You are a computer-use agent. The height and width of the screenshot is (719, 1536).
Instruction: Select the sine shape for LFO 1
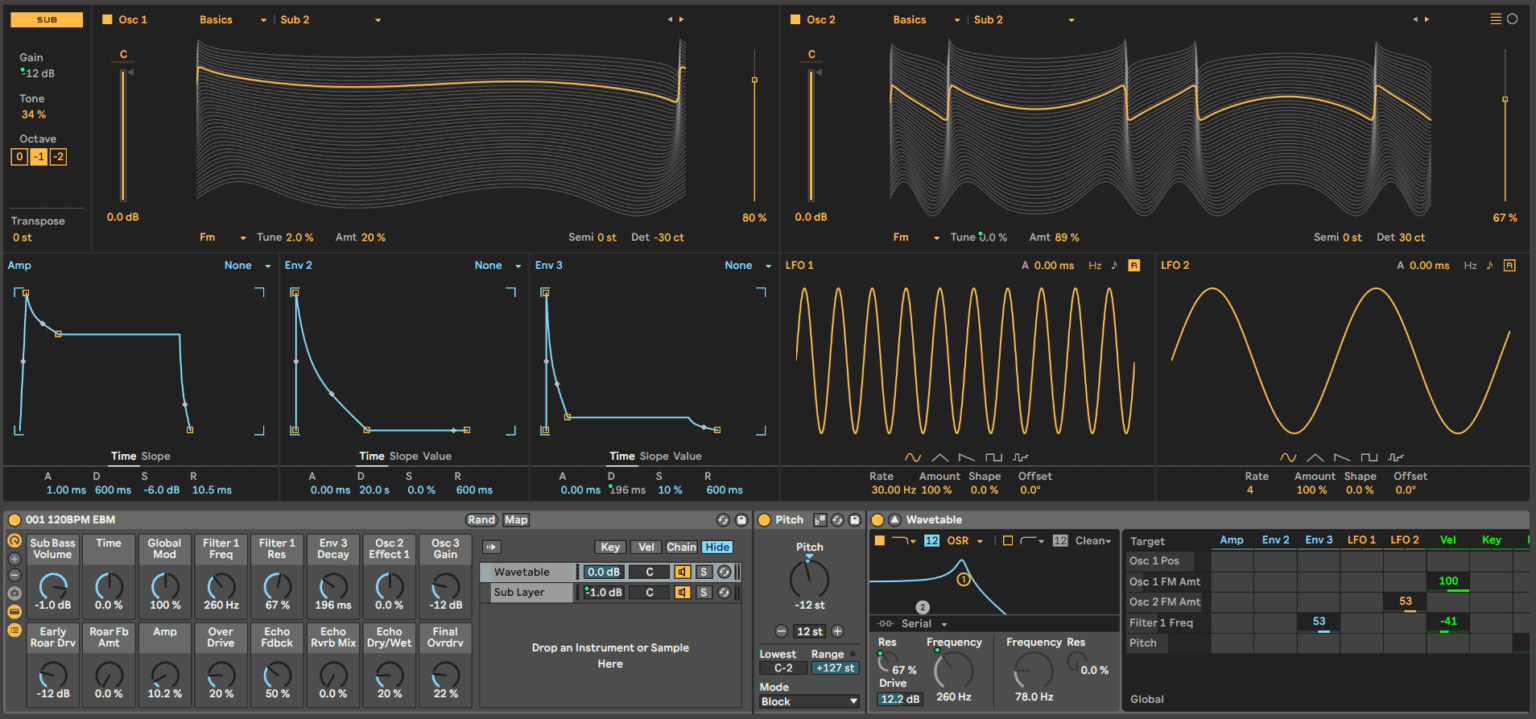pos(912,456)
